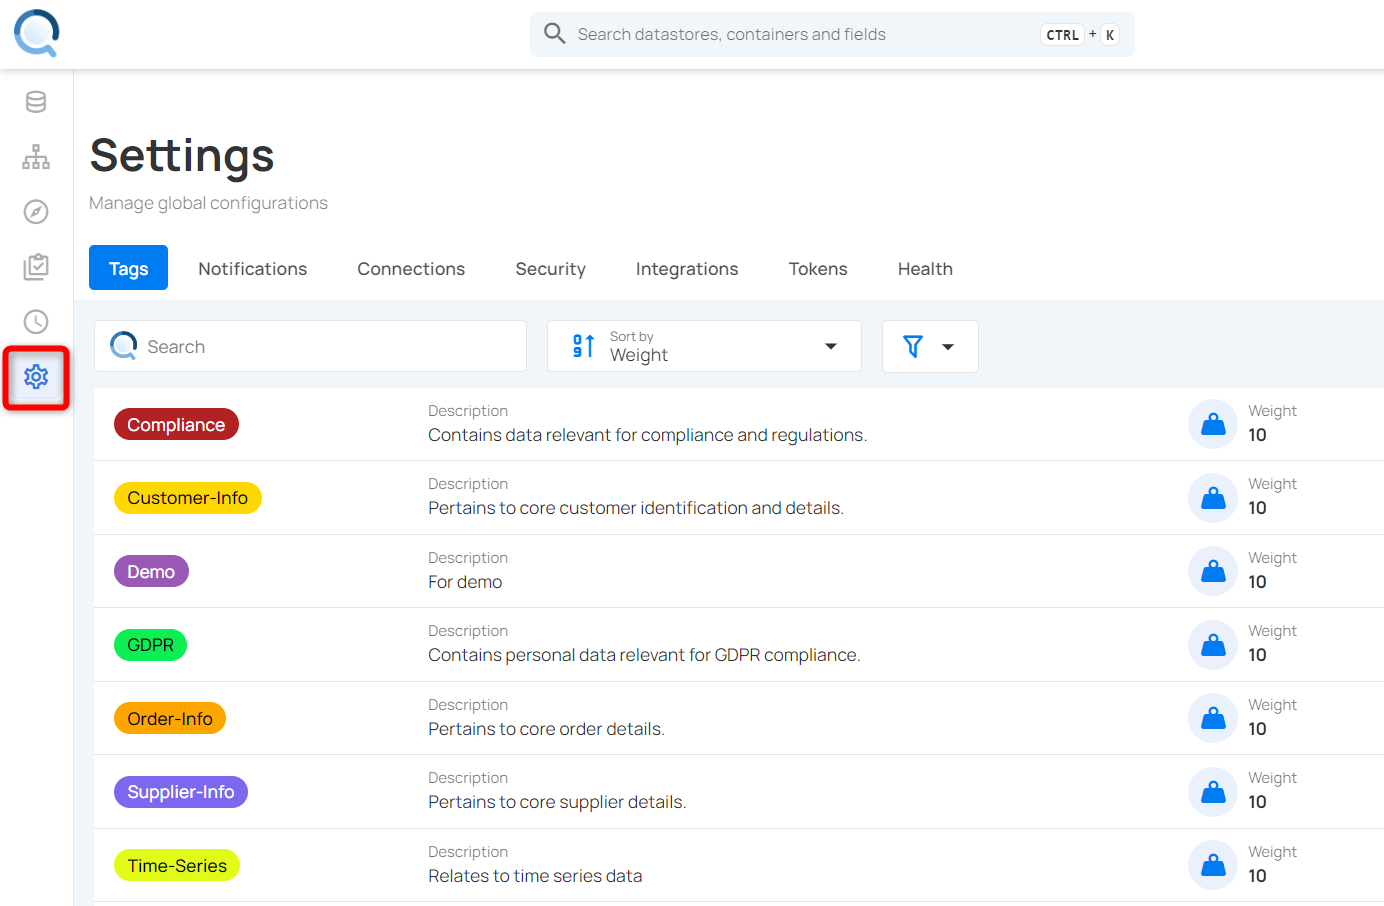Click the weight icon in Order-Info row
This screenshot has height=906, width=1384.
pos(1213,718)
